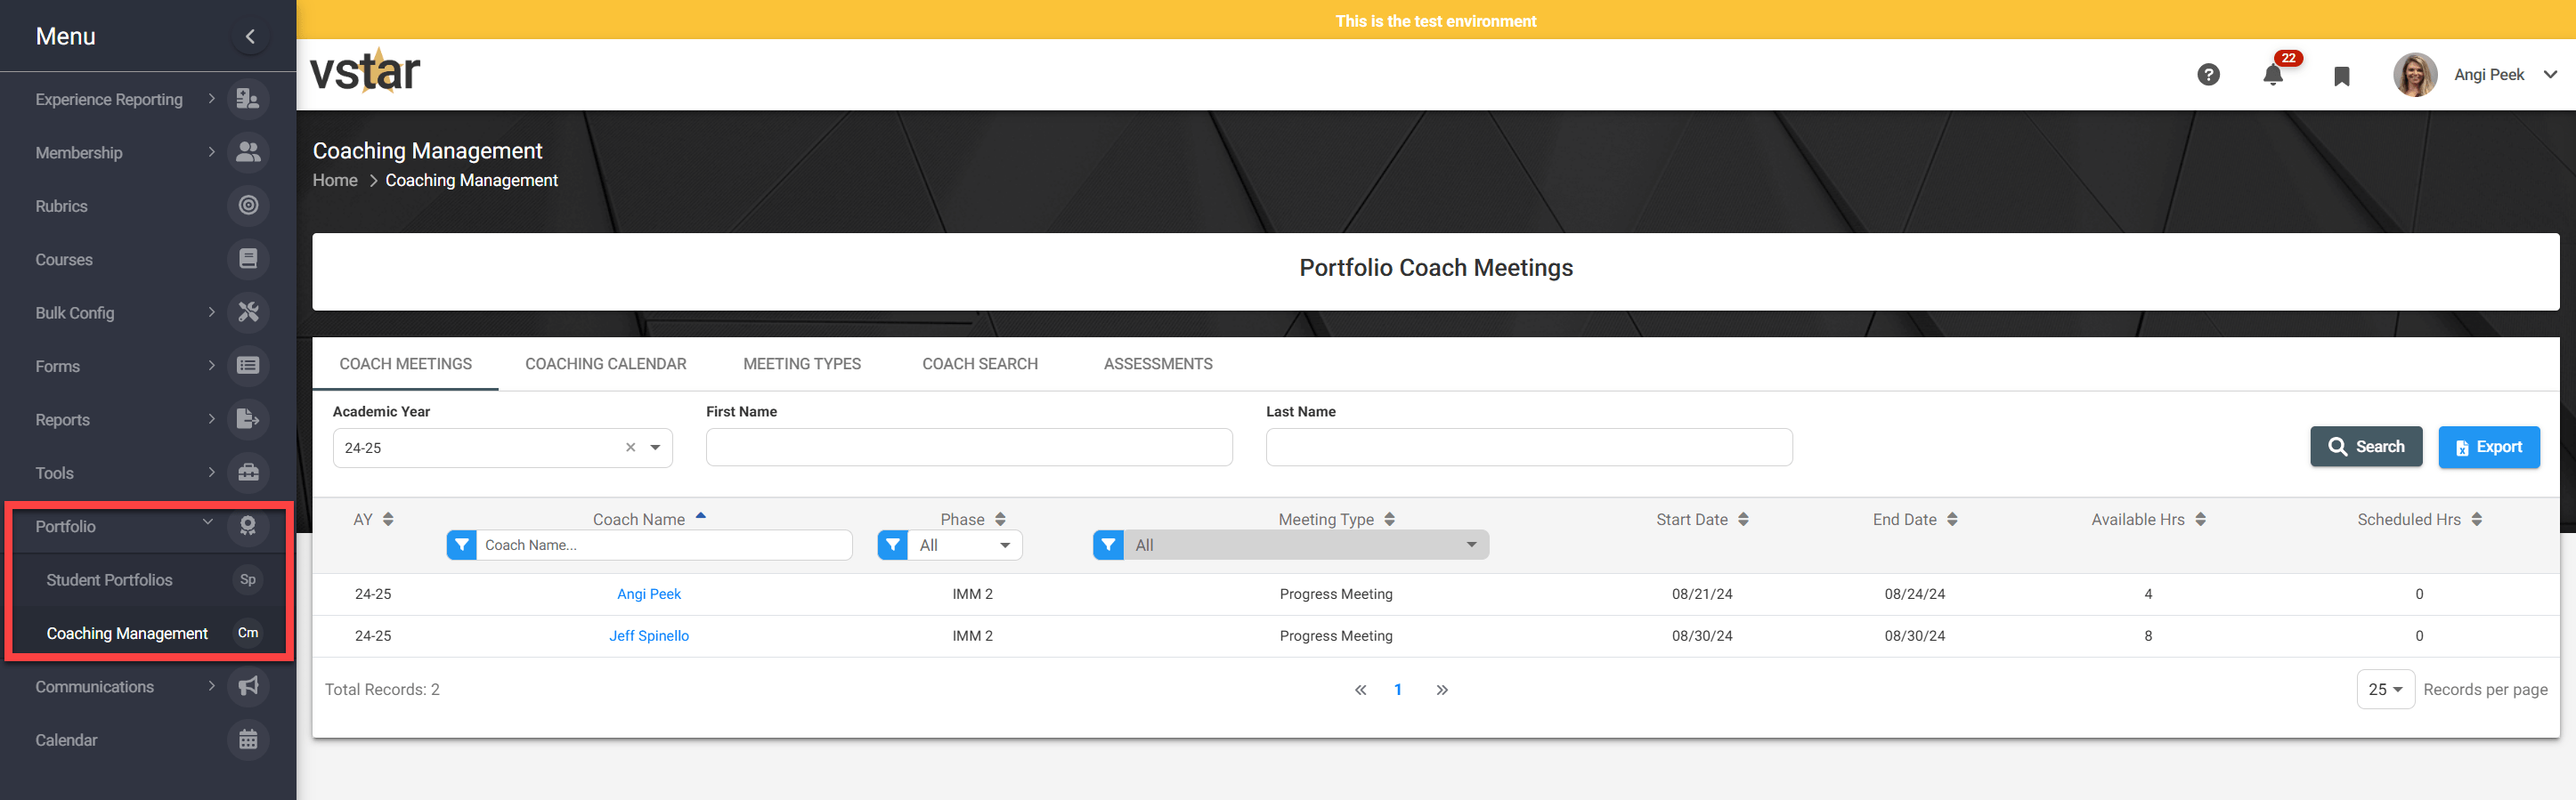The height and width of the screenshot is (800, 2576).
Task: Click the Rubrics target icon
Action: pyautogui.click(x=248, y=206)
